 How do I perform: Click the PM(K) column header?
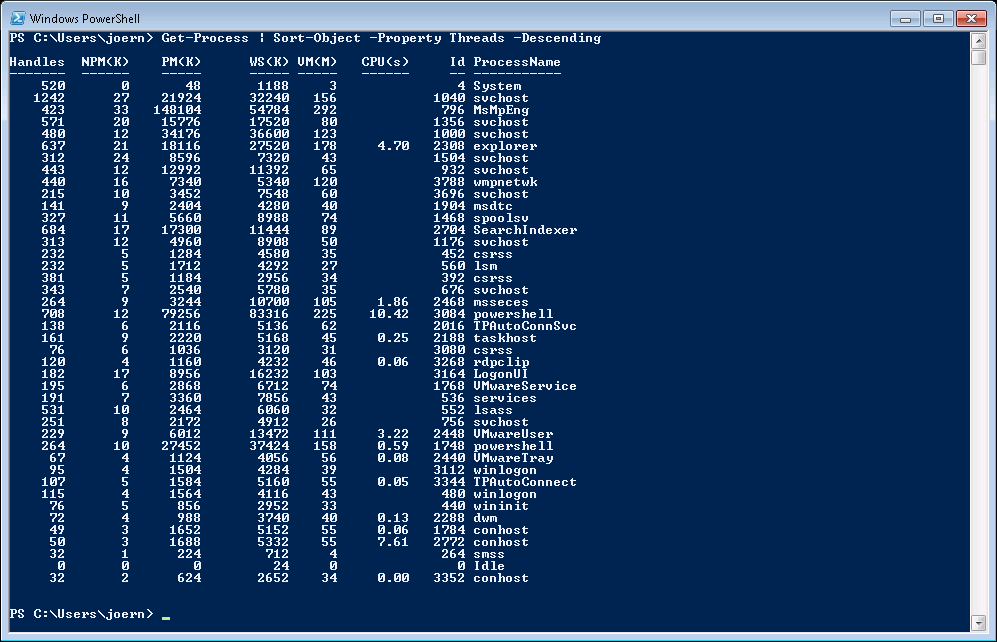[181, 62]
